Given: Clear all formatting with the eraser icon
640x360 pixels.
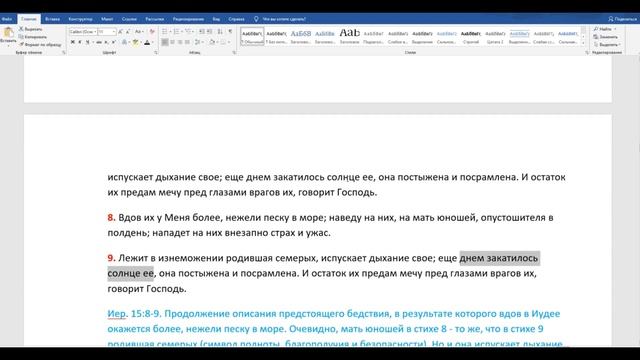Looking at the screenshot, I should coord(152,31).
